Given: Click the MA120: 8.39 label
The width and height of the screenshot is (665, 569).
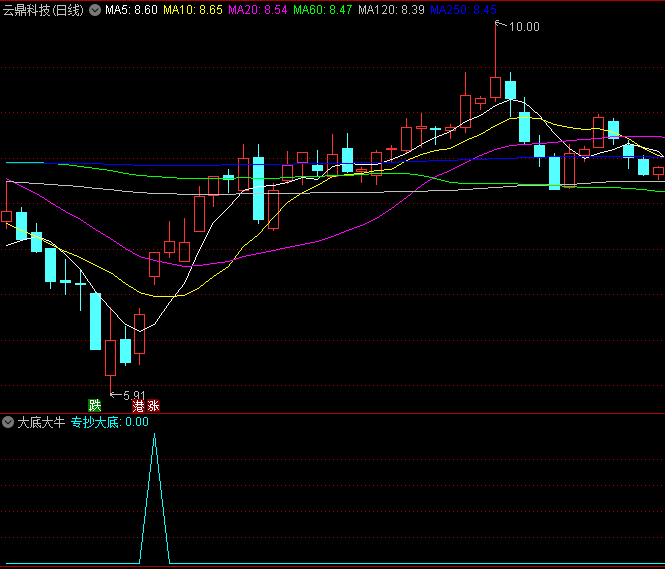Looking at the screenshot, I should pyautogui.click(x=391, y=10).
